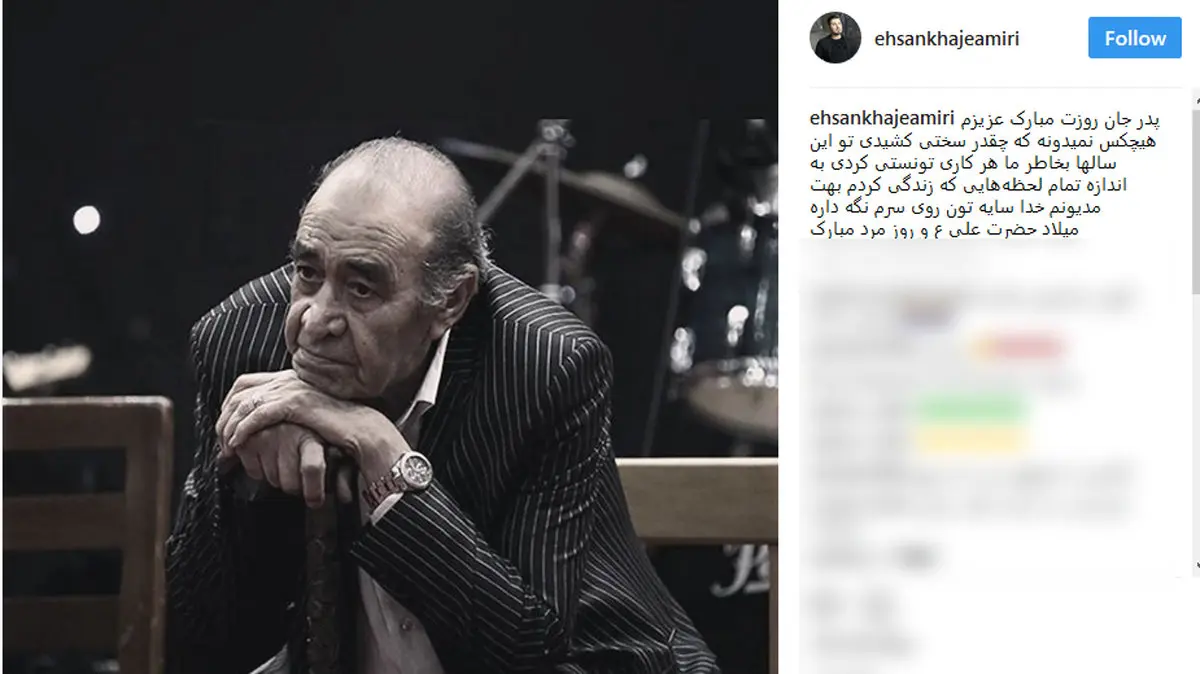Click the bright stage light at the photo's left
The width and height of the screenshot is (1200, 674).
[86, 219]
